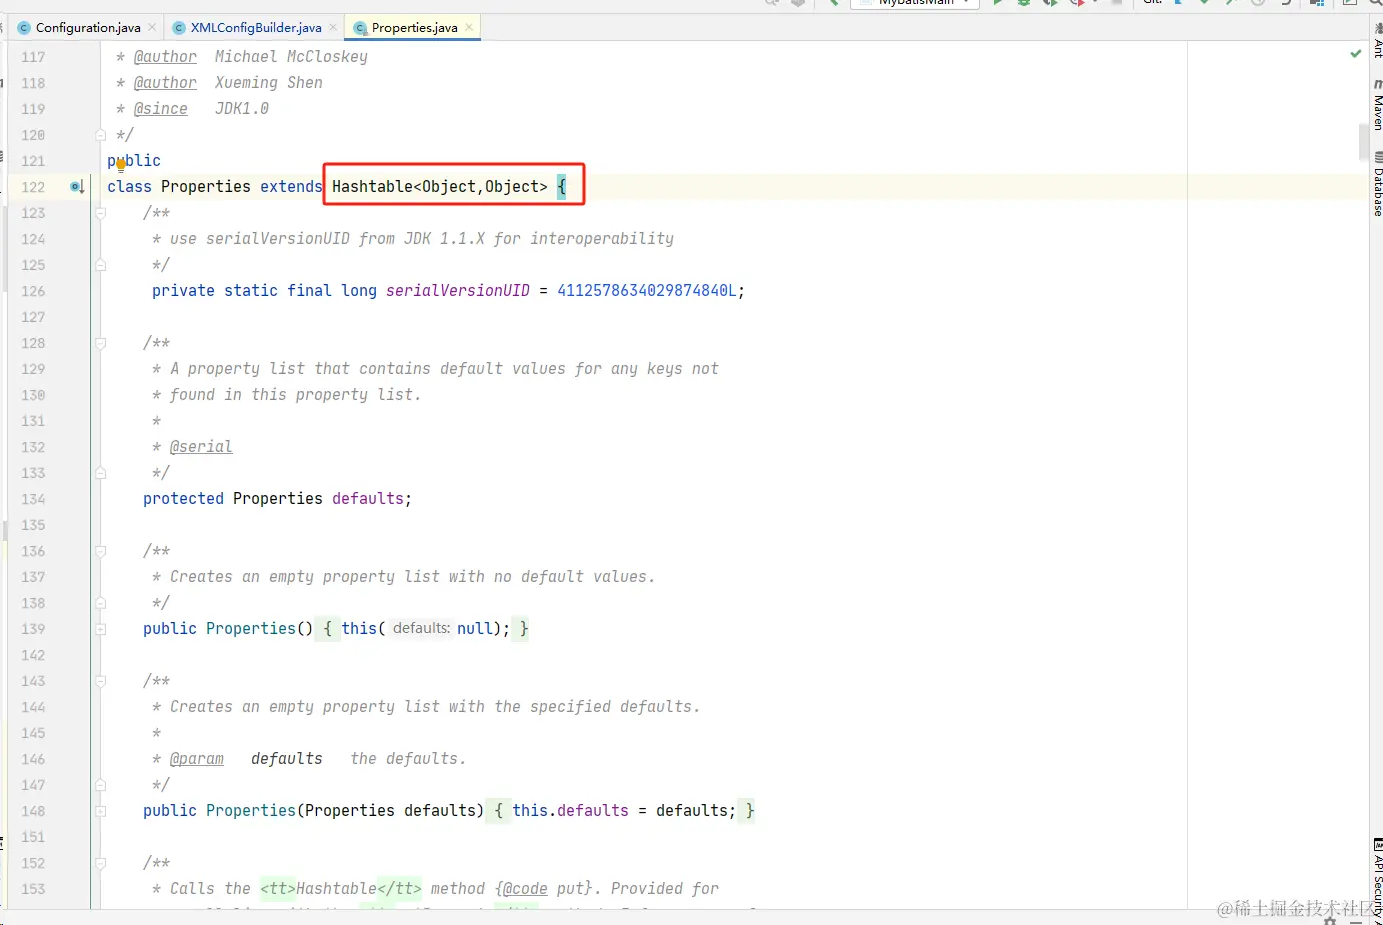Screen dimensions: 1383x925
Task: Click line number 126 in the gutter
Action: (33, 291)
